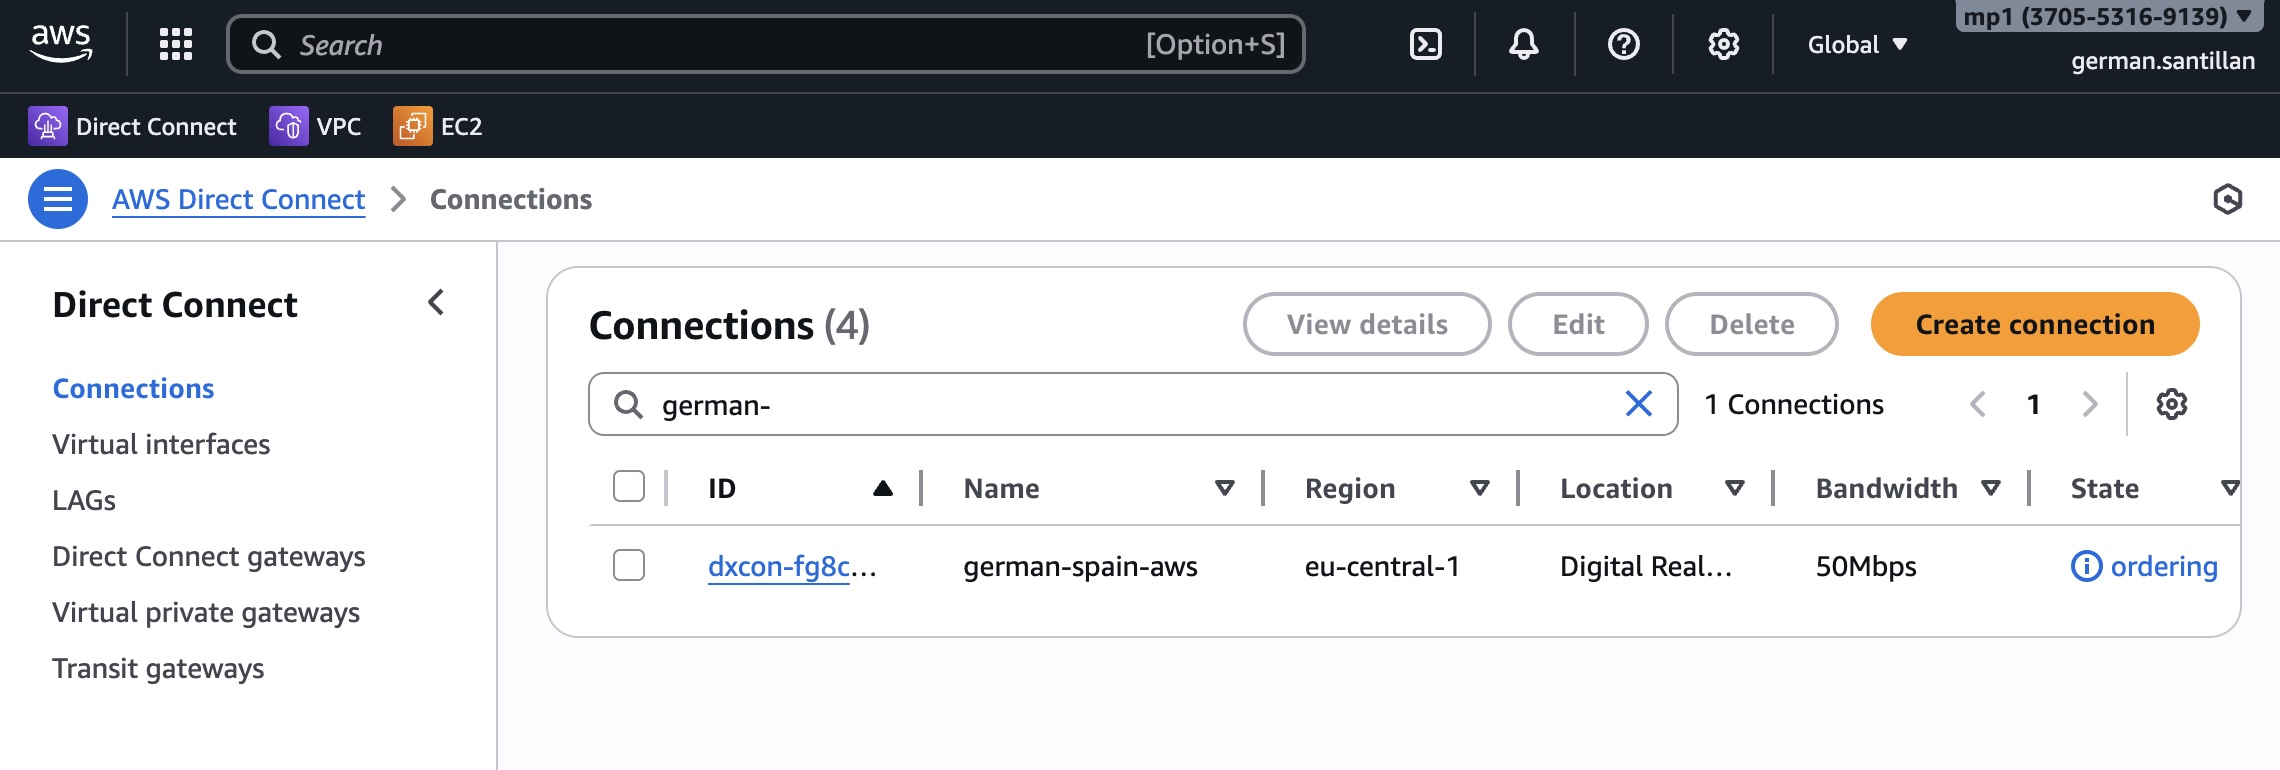Viewport: 2280px width, 770px height.
Task: Sort the Name column
Action: [1224, 488]
